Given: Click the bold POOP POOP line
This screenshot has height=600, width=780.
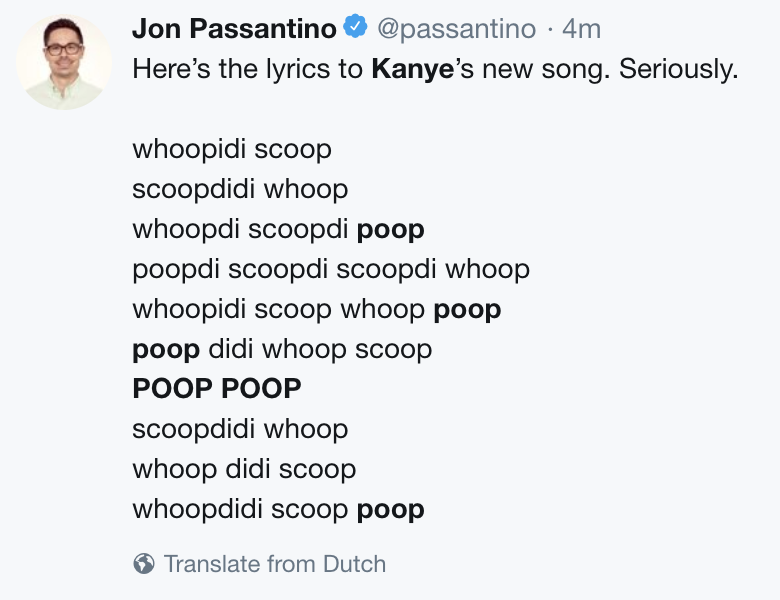Looking at the screenshot, I should pyautogui.click(x=217, y=389).
